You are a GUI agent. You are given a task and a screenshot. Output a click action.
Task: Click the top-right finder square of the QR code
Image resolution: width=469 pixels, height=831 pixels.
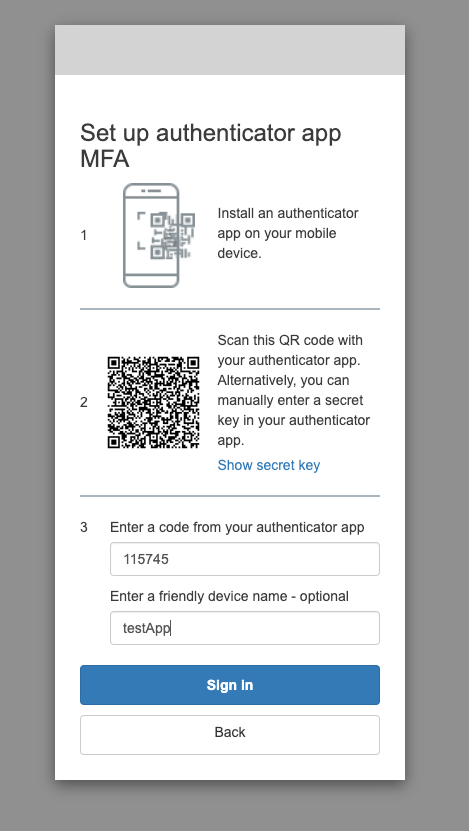click(193, 363)
